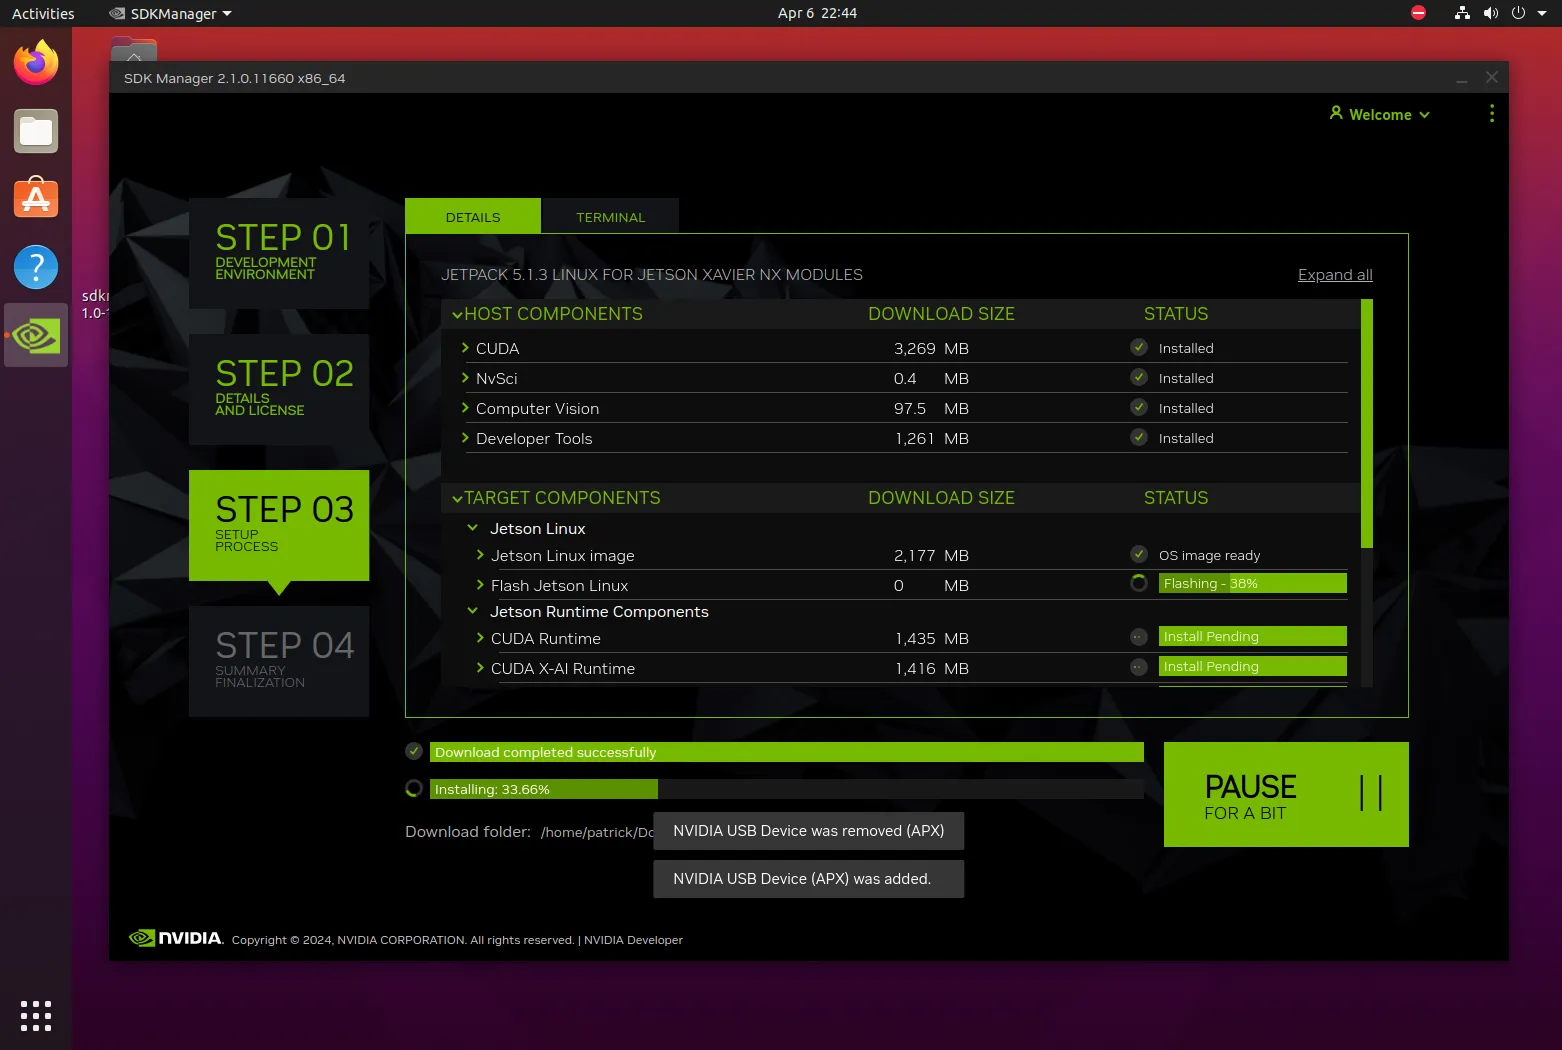The width and height of the screenshot is (1562, 1050).
Task: Dismiss the USB Device was added notification
Action: pyautogui.click(x=808, y=878)
